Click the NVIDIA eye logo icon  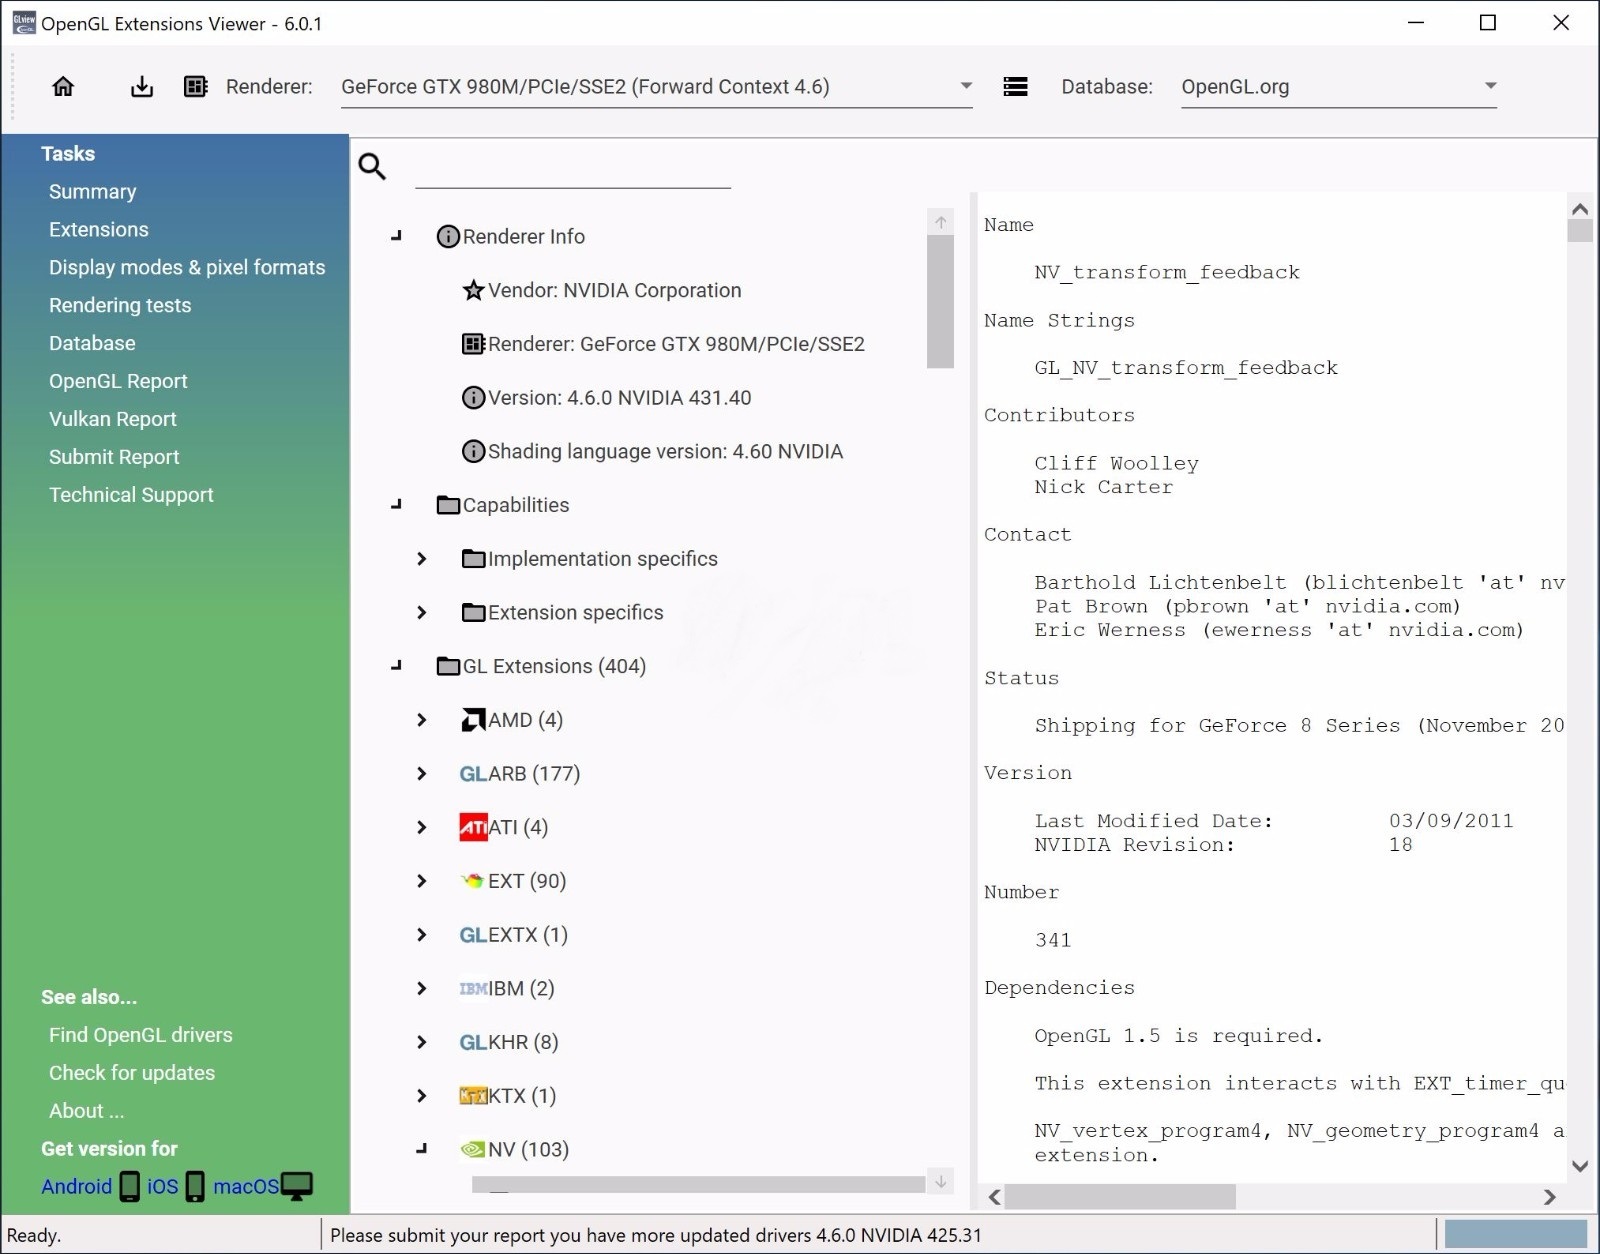tap(472, 1150)
